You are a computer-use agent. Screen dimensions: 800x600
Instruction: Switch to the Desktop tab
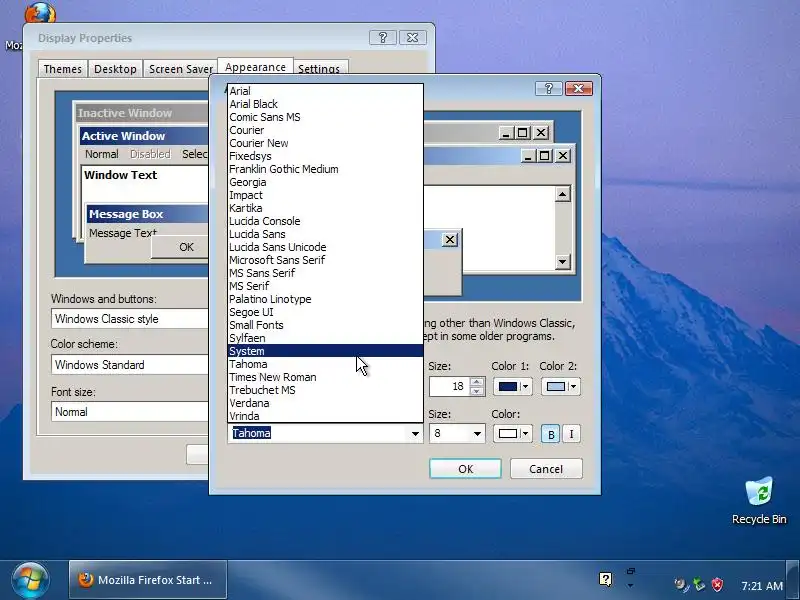point(115,69)
